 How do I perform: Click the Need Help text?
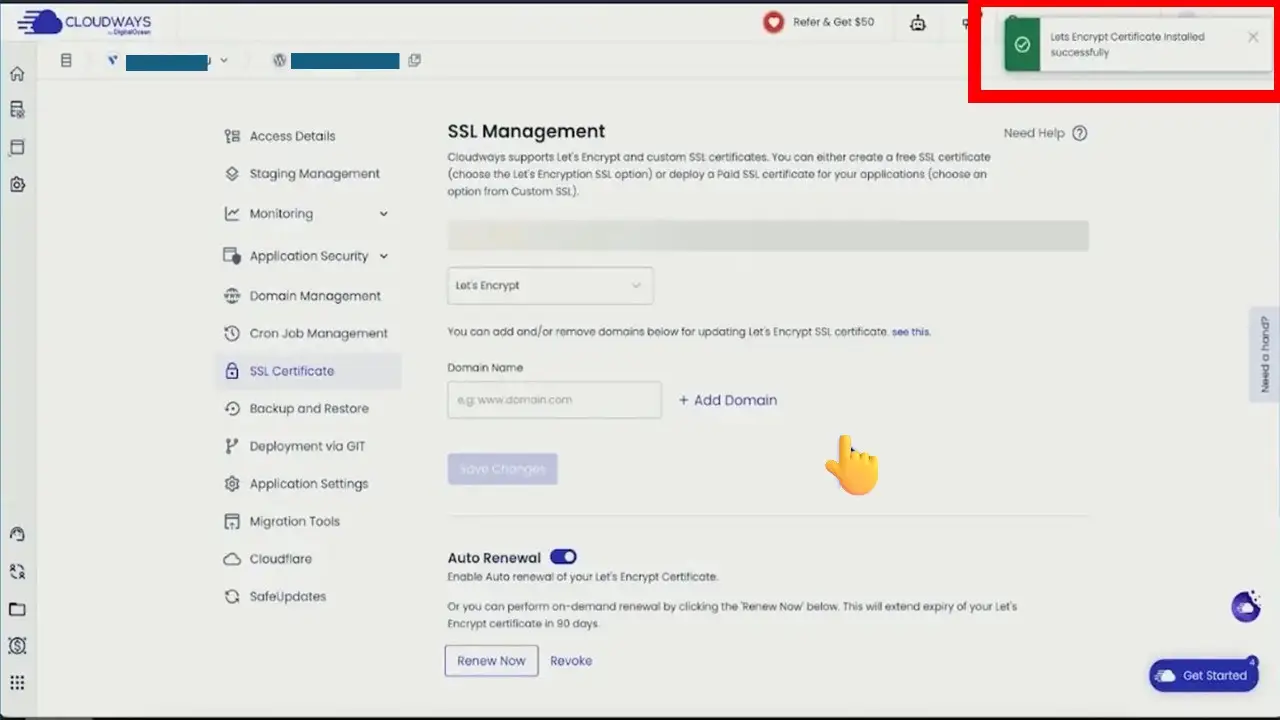(x=1034, y=133)
